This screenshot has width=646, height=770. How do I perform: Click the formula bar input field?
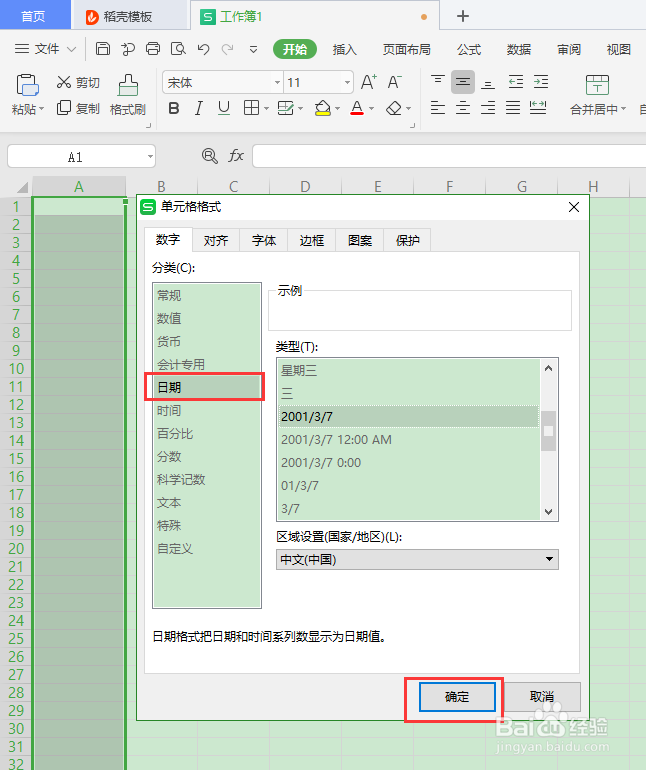449,156
